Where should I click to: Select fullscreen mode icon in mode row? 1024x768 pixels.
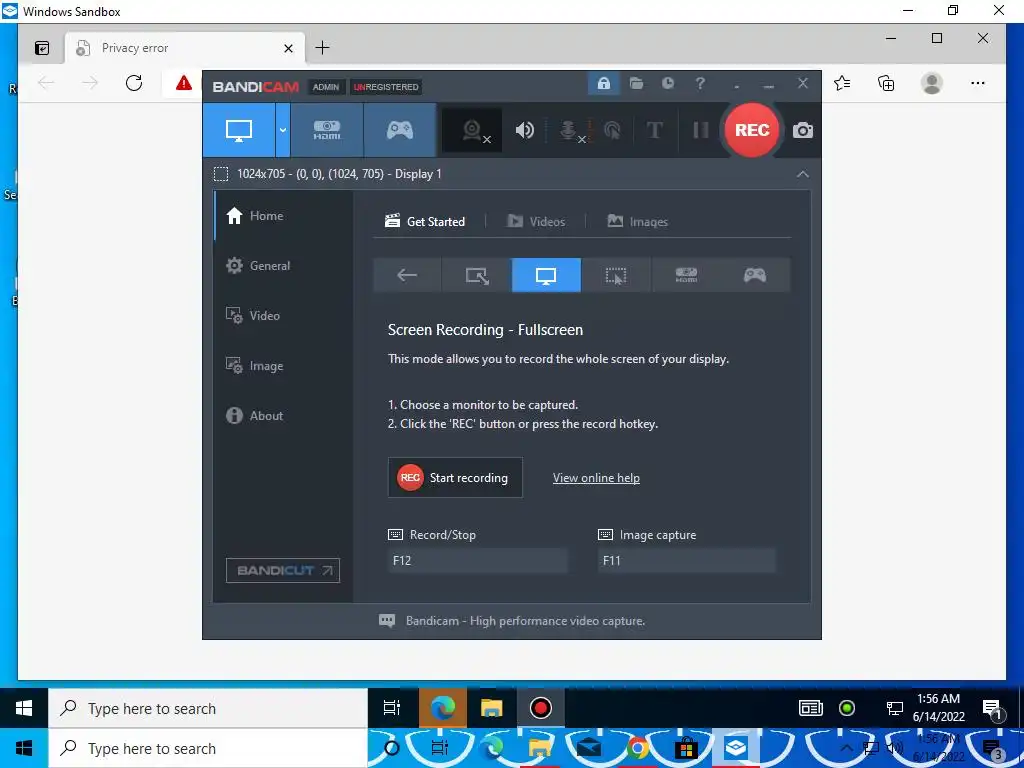coord(546,275)
